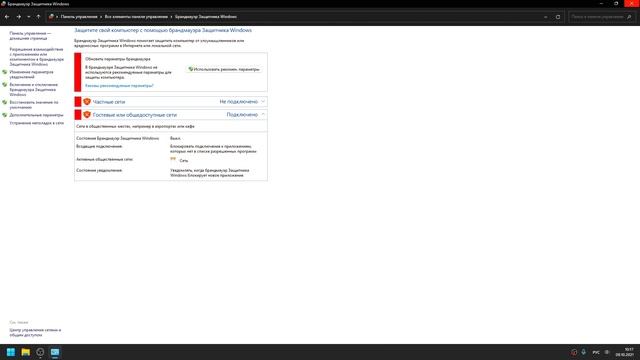Open address bar history dropdown arrow
640x360 pixels.
coord(546,17)
